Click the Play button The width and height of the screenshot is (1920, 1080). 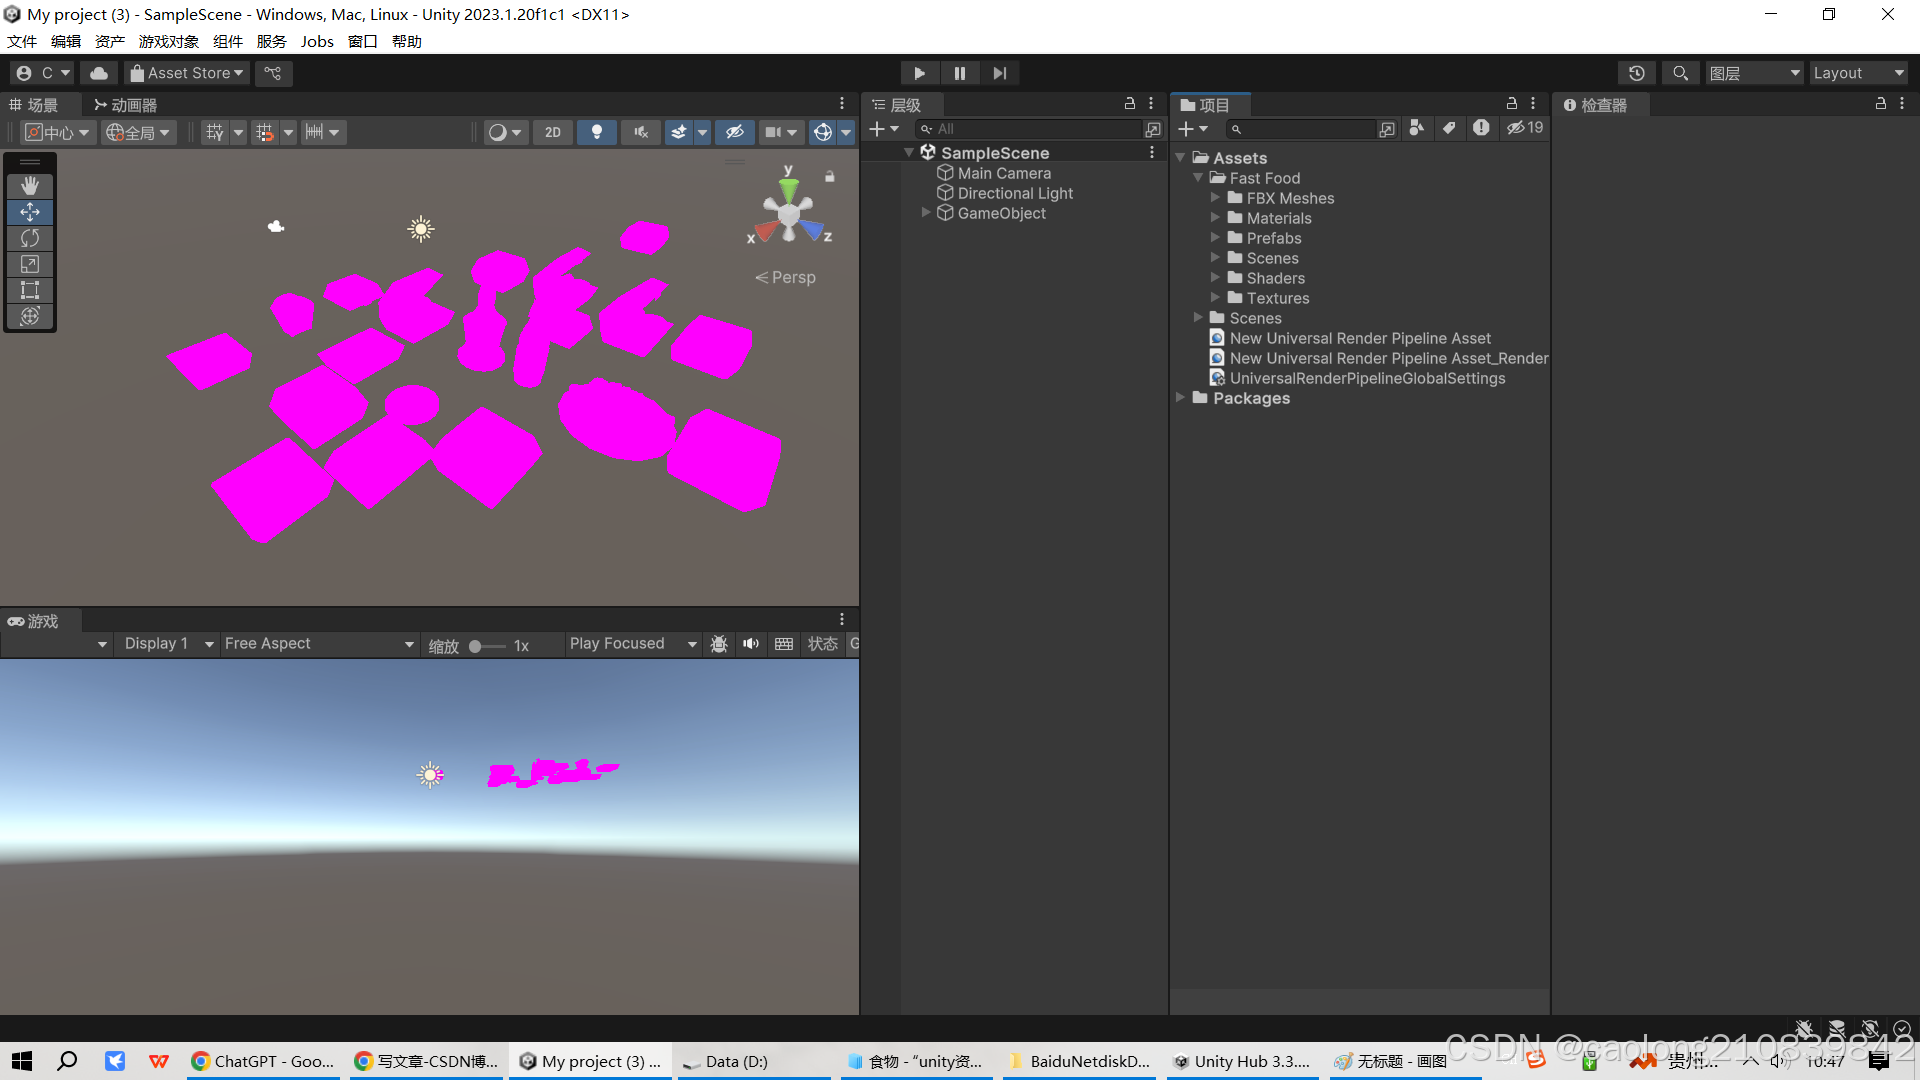919,73
